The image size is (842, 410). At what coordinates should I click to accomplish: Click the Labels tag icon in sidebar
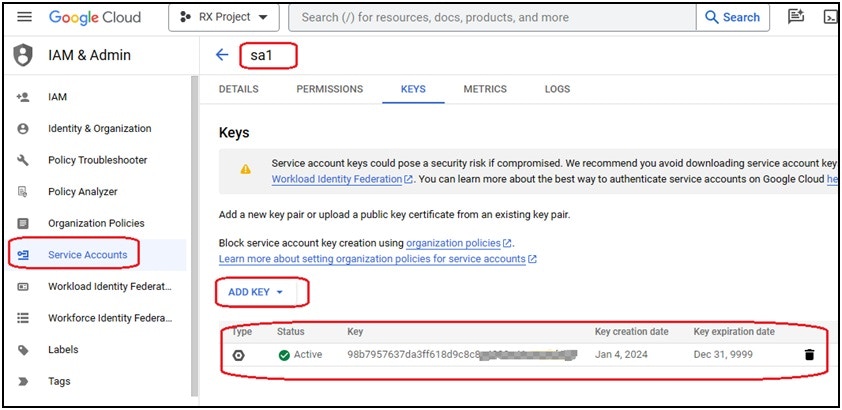[23, 350]
